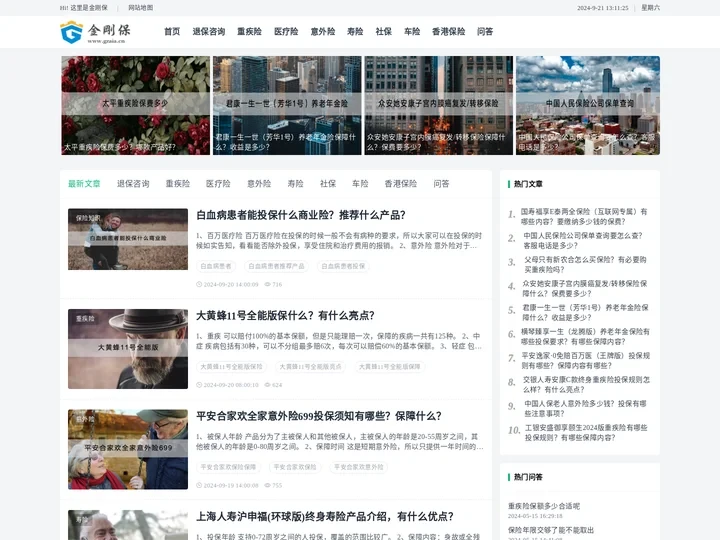Open the 中国人民保险公司保单查询 banner card
Image resolution: width=720 pixels, height=540 pixels.
588,105
